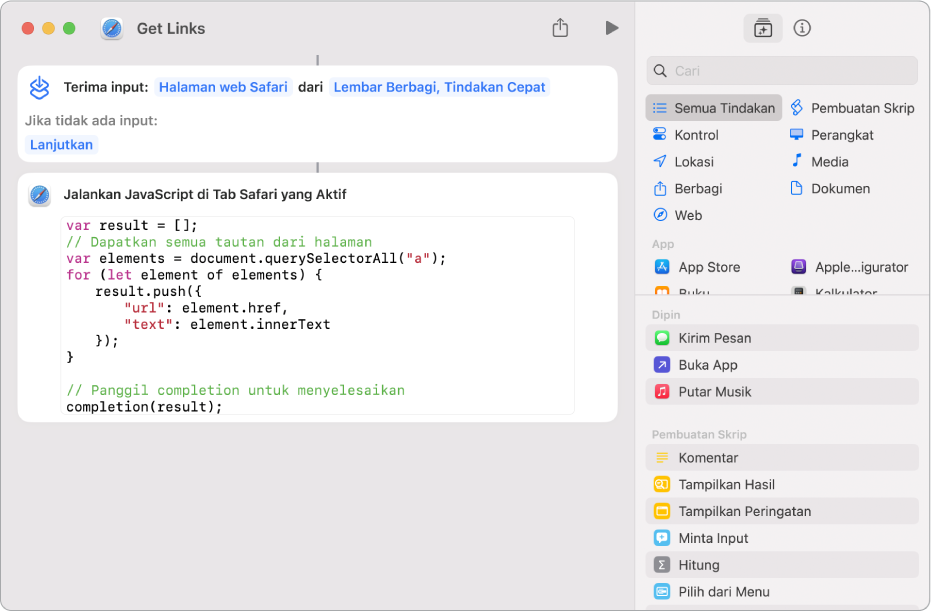This screenshot has height=612, width=931.
Task: Add Putar Musik action
Action: (x=782, y=392)
